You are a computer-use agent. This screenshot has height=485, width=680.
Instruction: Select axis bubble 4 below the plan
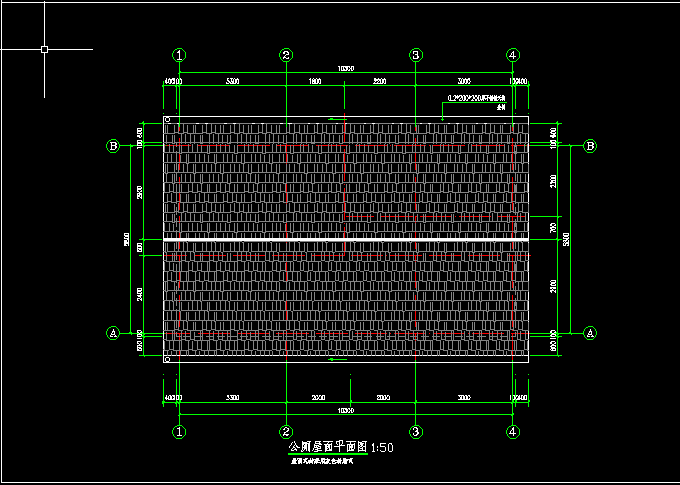click(513, 432)
